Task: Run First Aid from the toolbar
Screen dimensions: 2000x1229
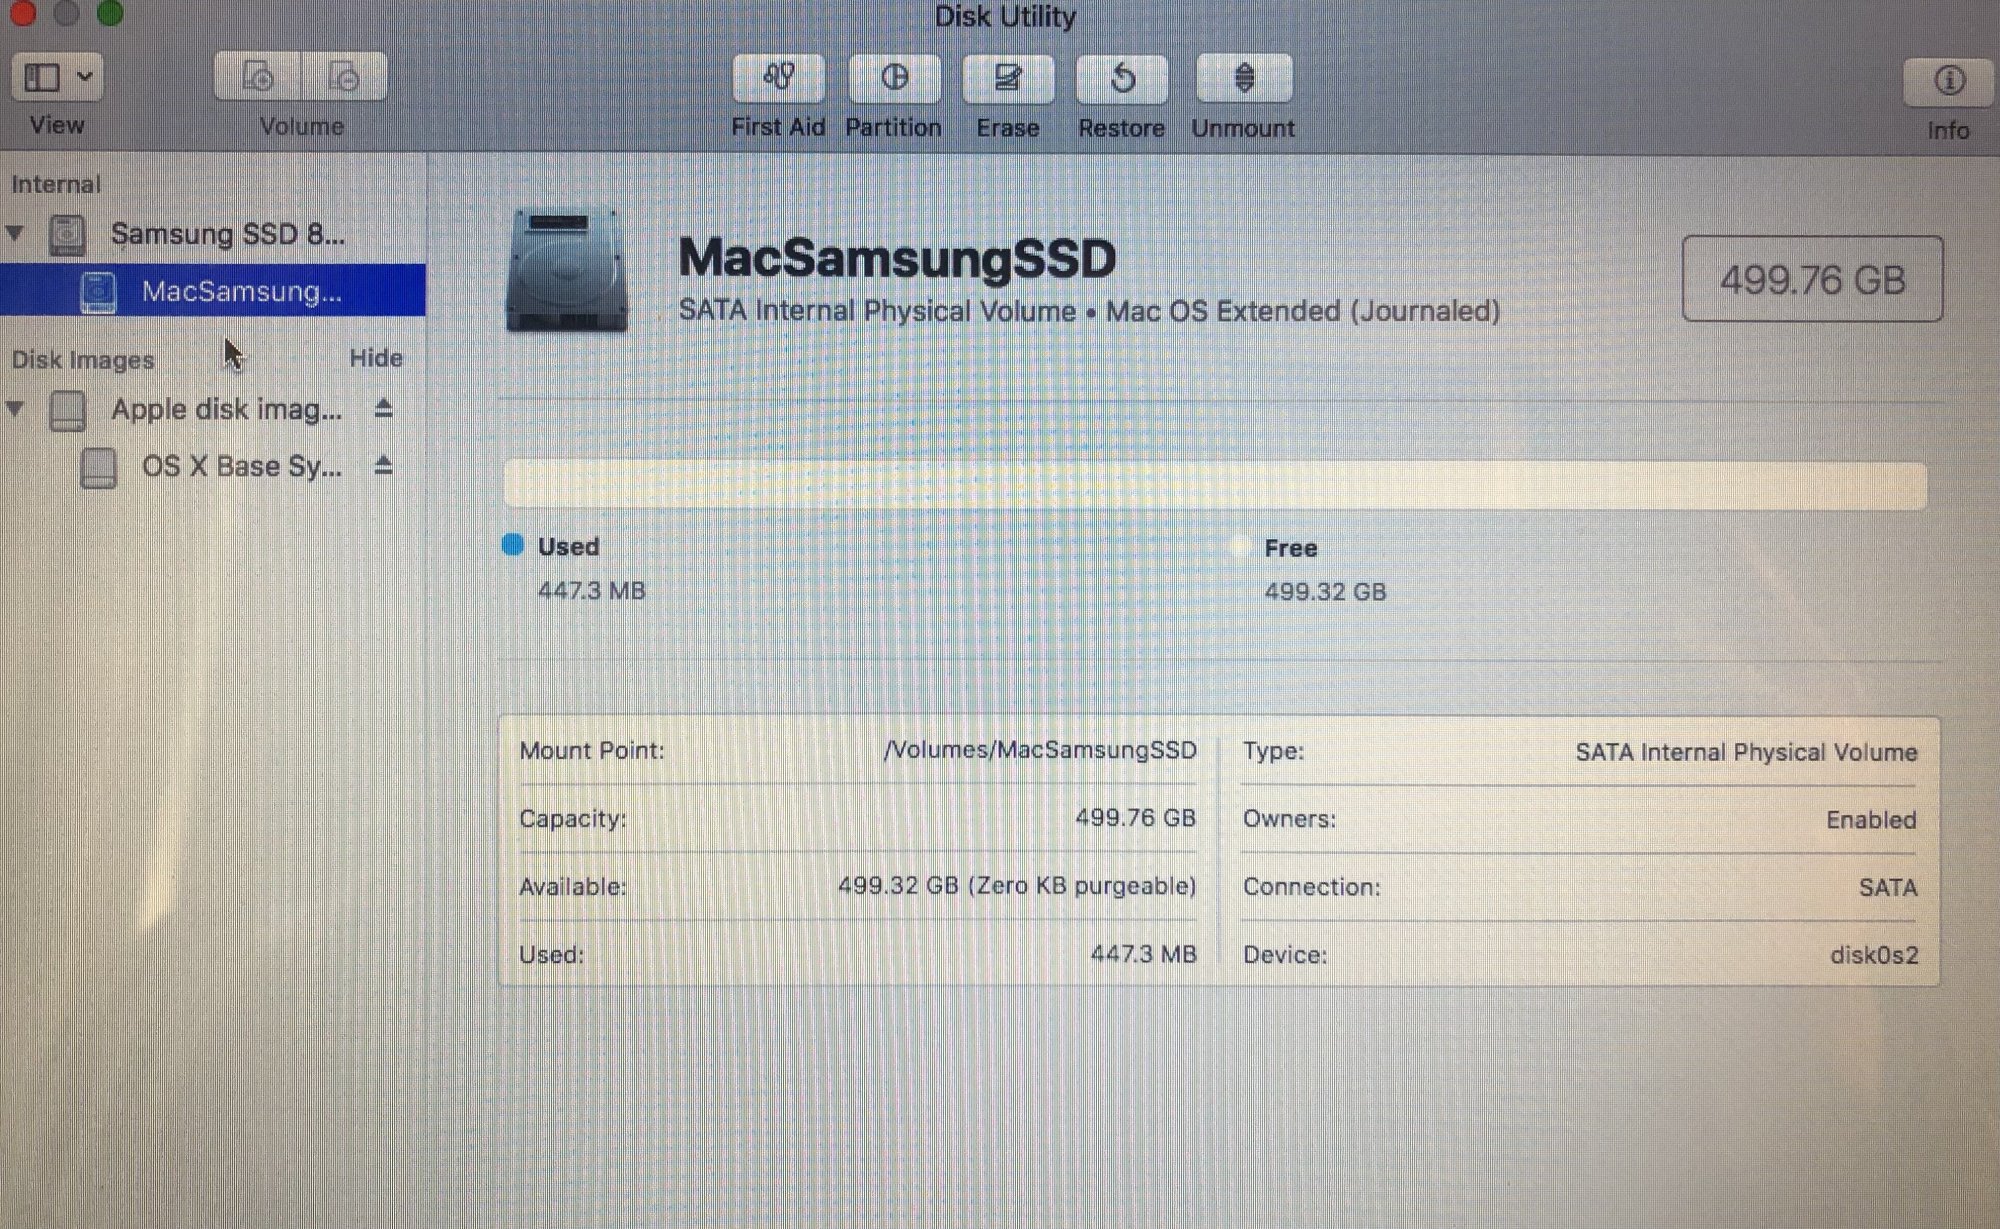Action: coord(778,79)
